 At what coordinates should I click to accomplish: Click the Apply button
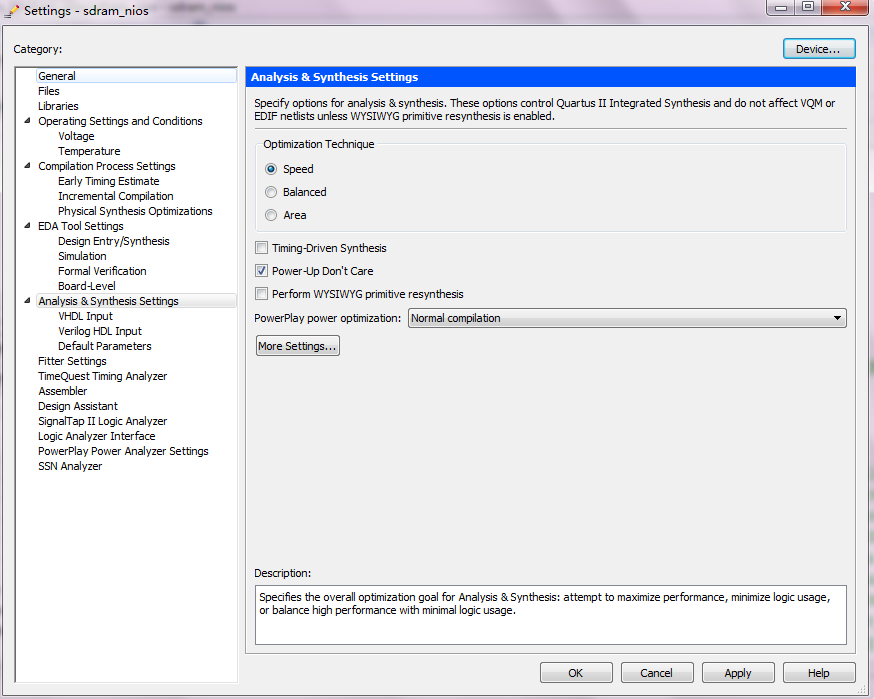click(x=738, y=673)
